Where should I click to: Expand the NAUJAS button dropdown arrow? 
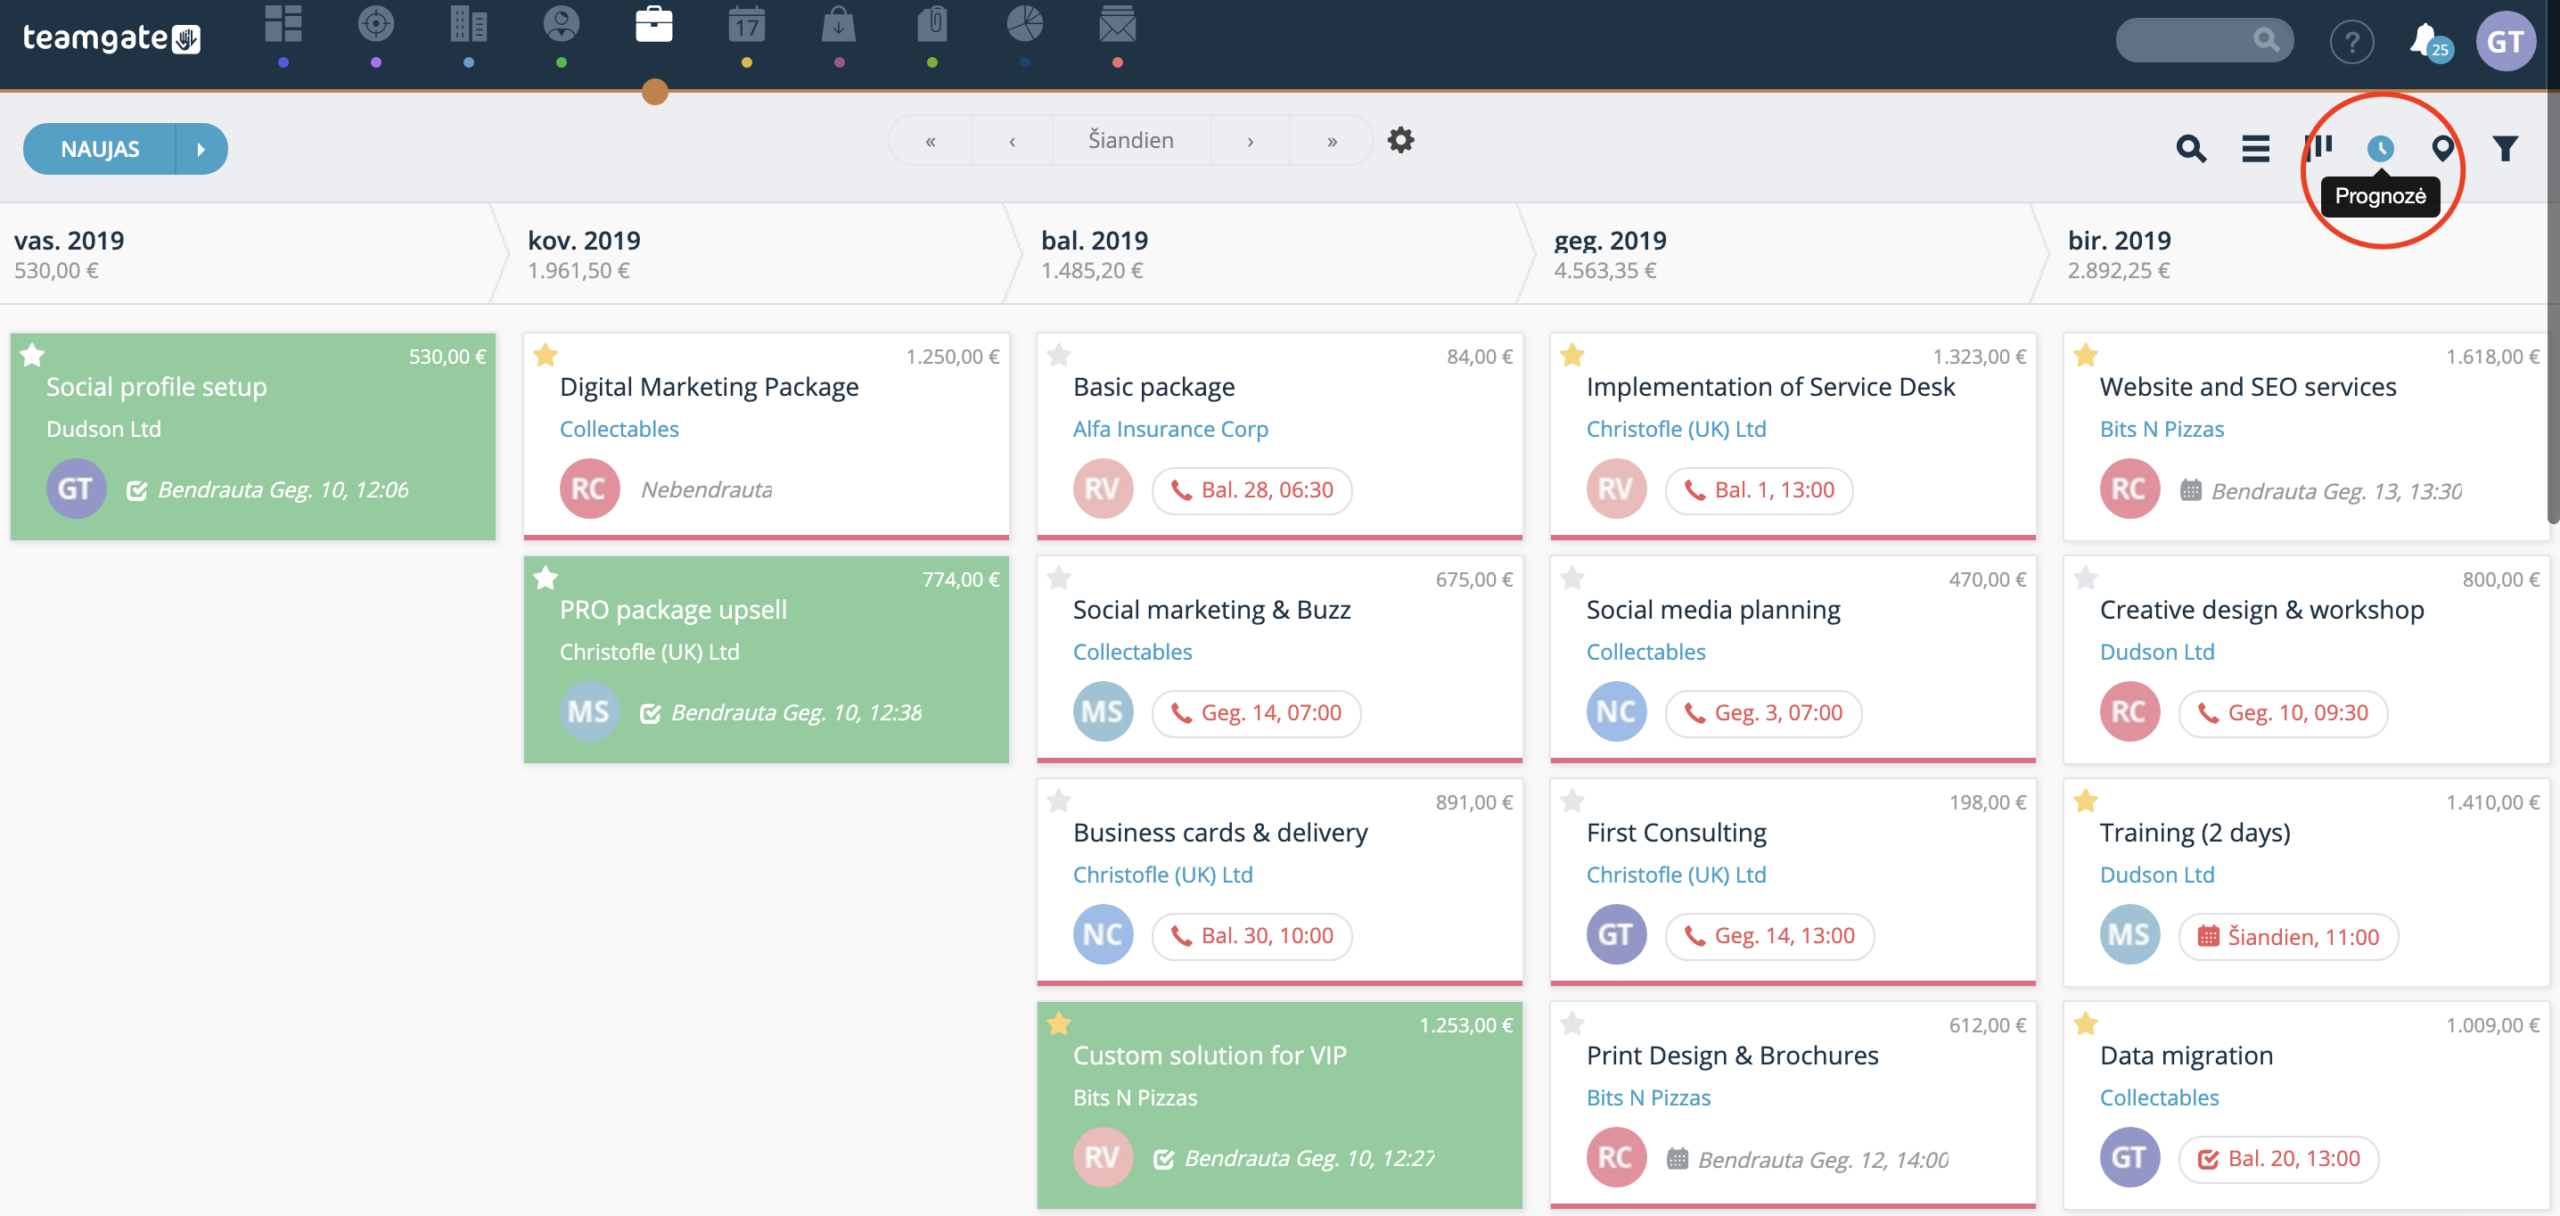point(201,149)
